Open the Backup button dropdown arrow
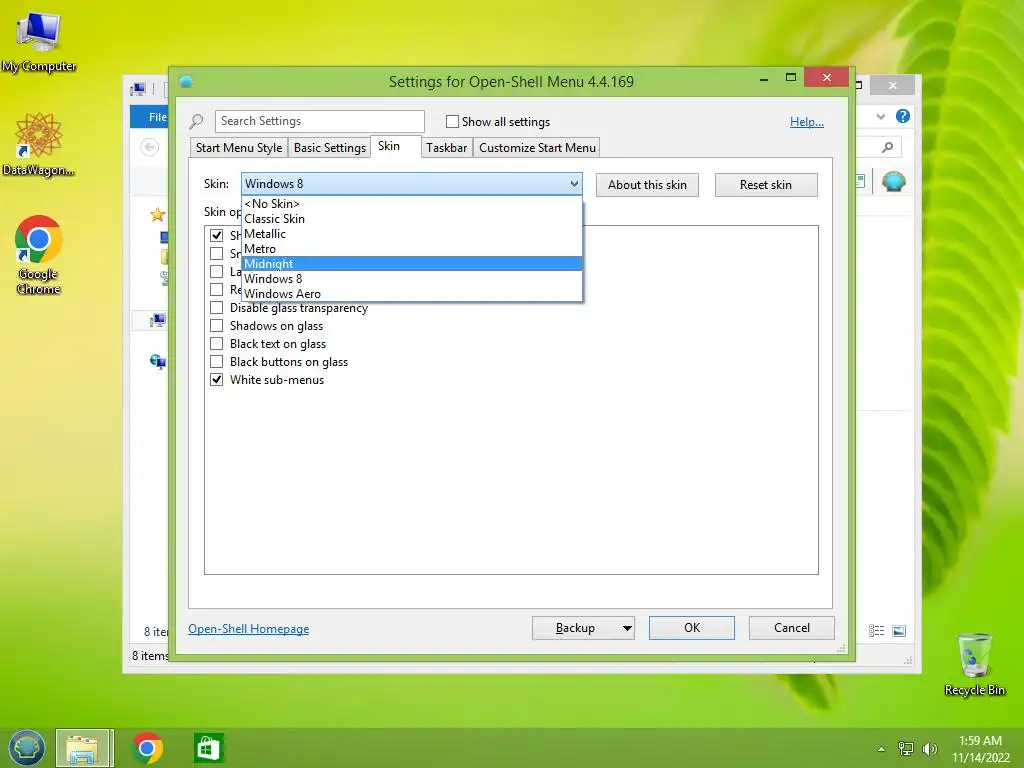 pyautogui.click(x=627, y=628)
